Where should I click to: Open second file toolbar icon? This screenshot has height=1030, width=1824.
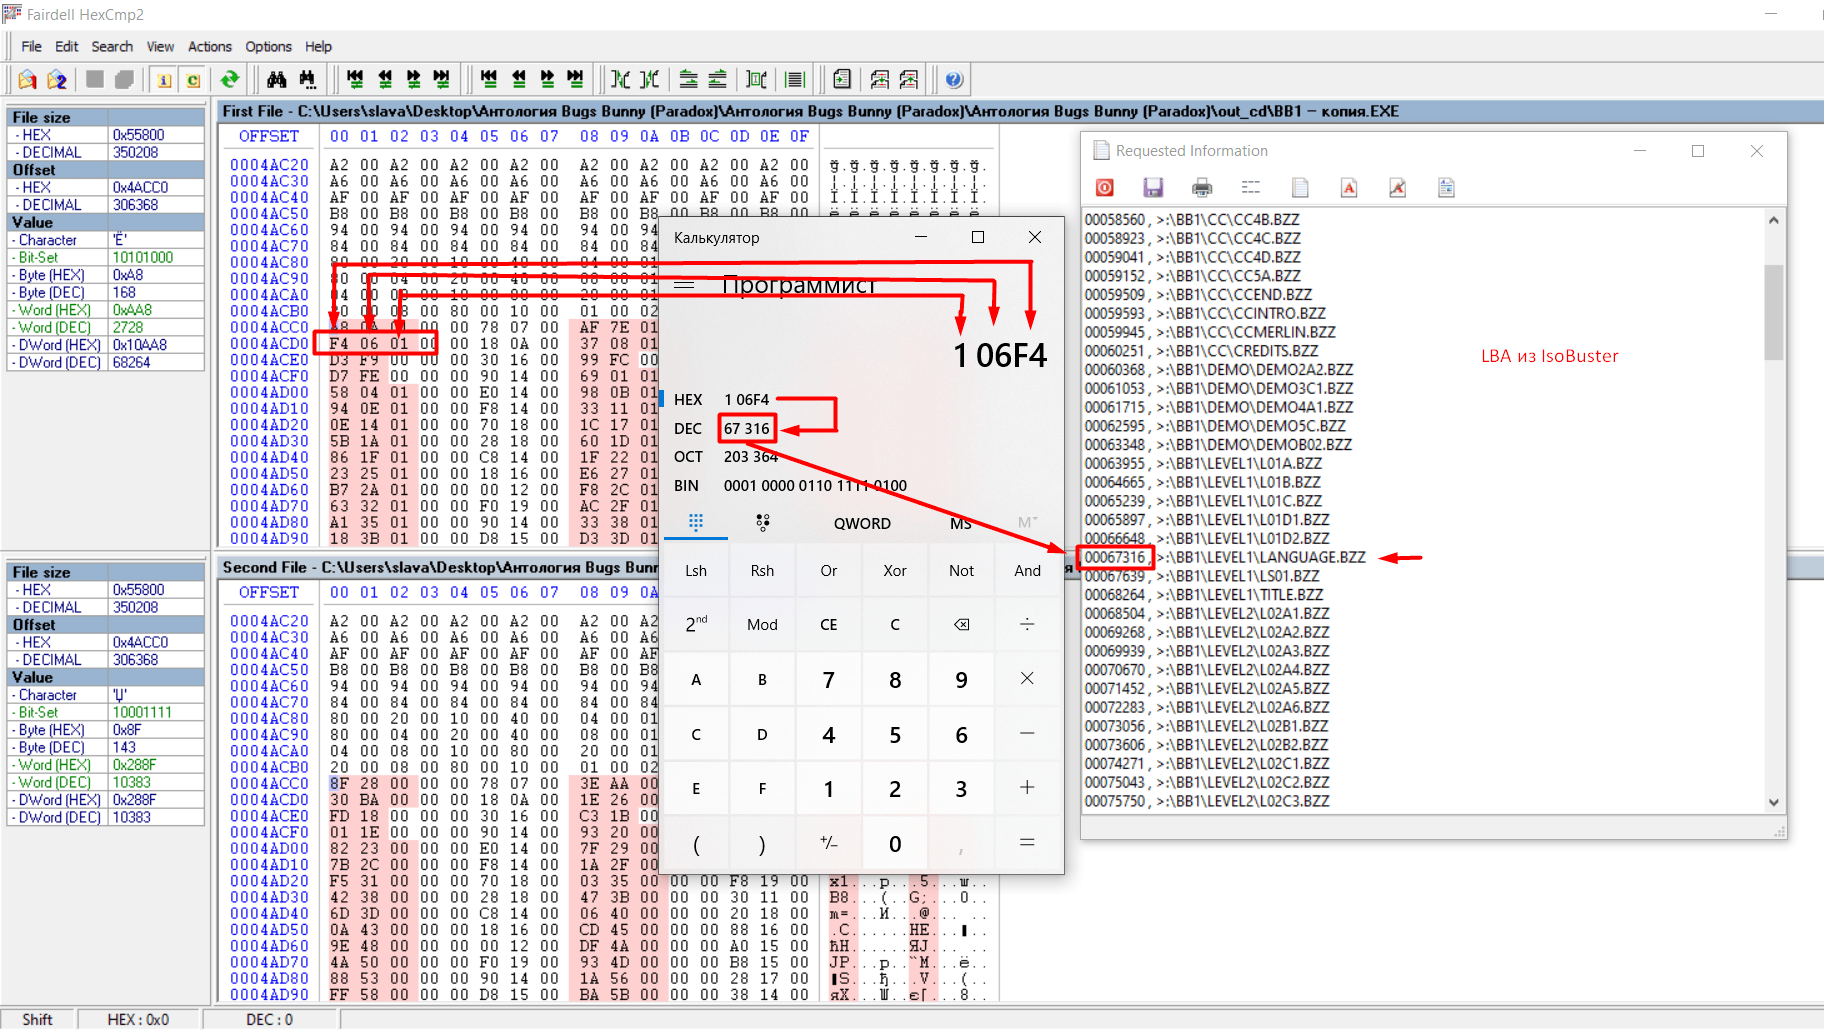pyautogui.click(x=57, y=79)
